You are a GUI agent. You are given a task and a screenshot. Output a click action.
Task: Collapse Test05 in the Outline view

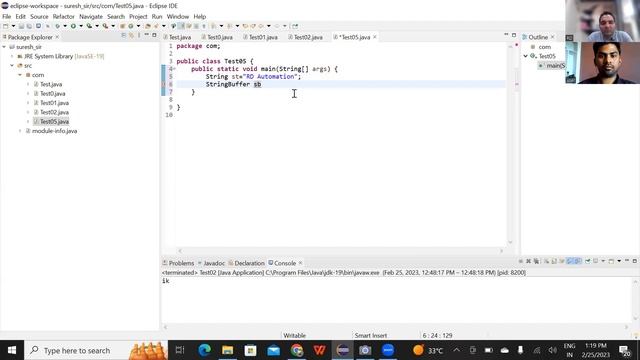click(x=526, y=56)
